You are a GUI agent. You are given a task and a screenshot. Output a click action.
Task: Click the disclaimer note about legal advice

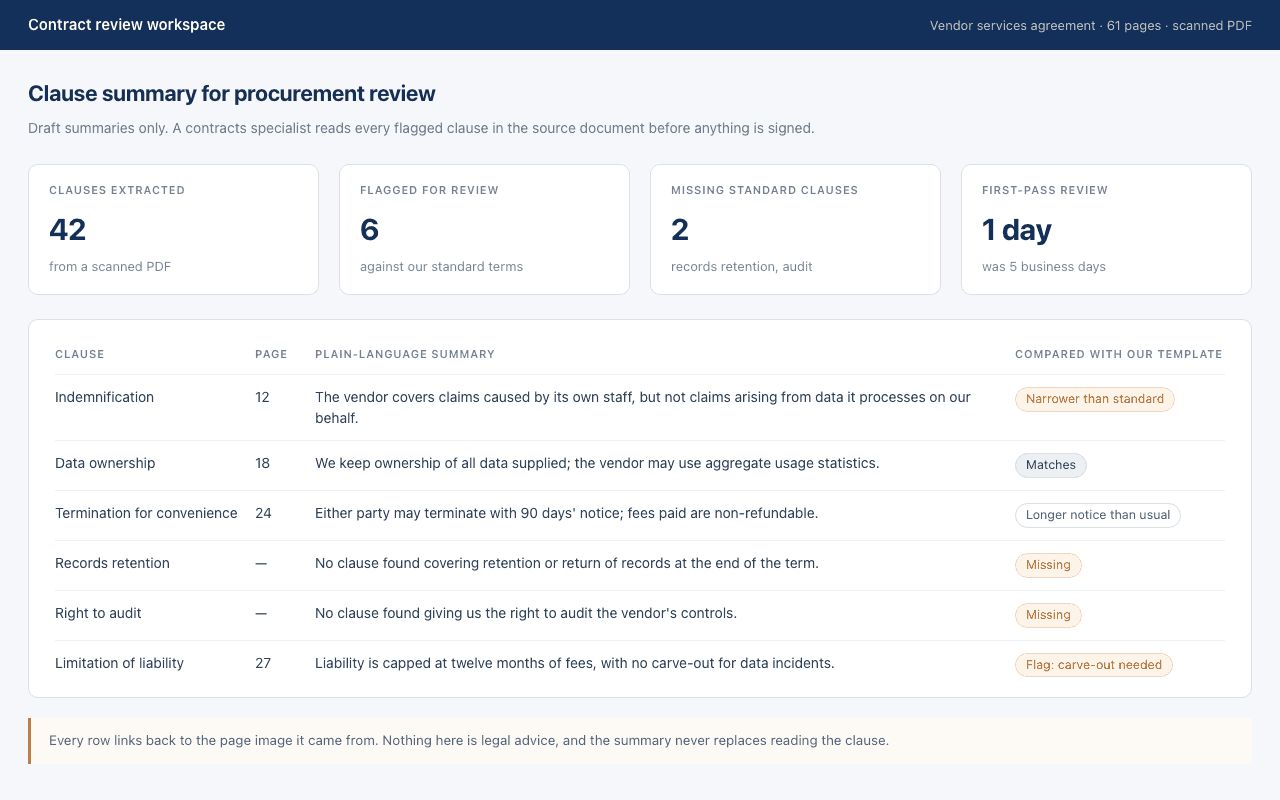(640, 741)
